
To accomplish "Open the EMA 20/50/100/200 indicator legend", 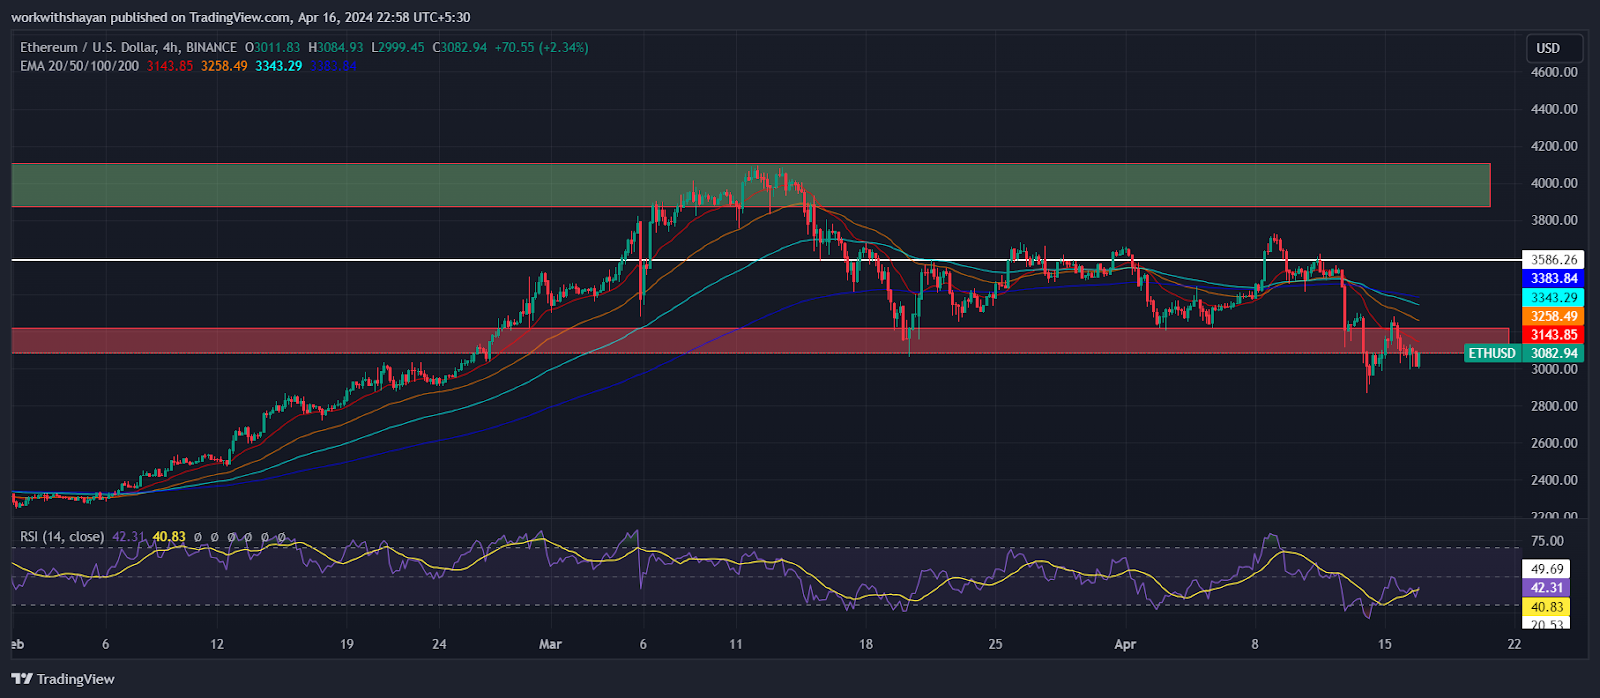I will [x=80, y=66].
